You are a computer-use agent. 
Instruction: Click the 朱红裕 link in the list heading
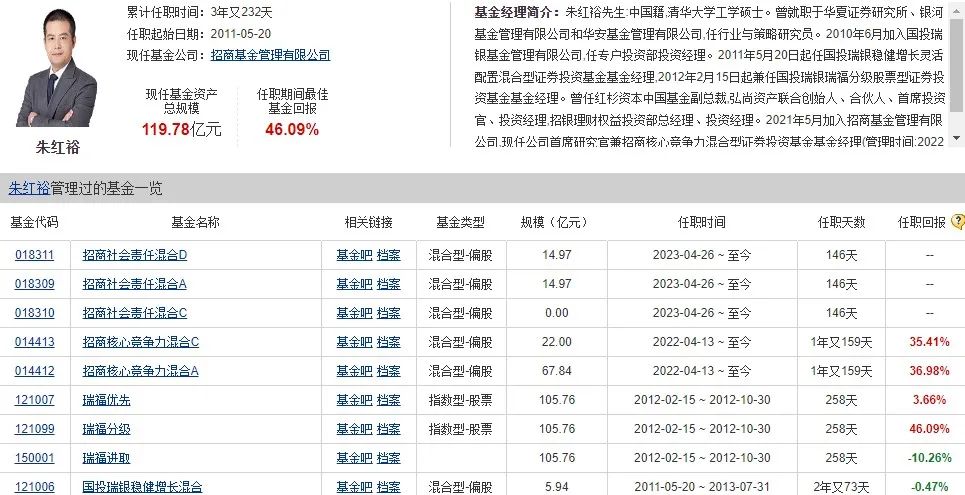coord(29,188)
